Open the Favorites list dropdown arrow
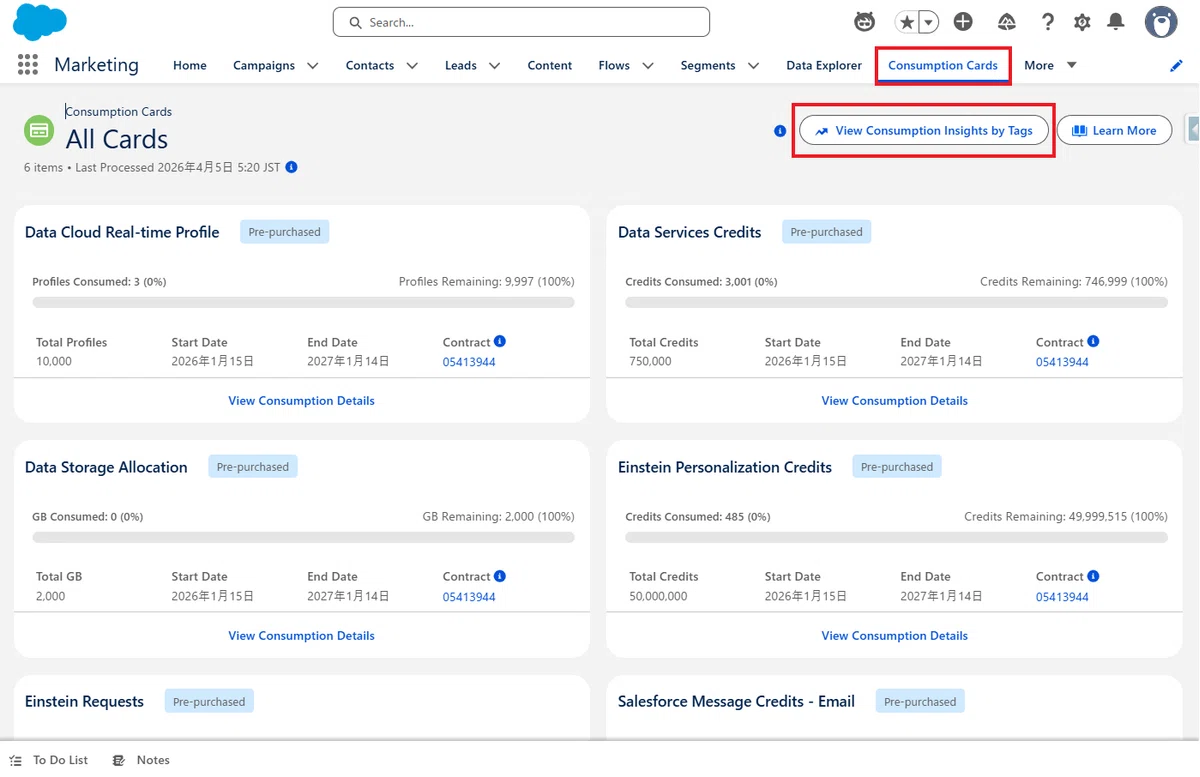 (929, 22)
